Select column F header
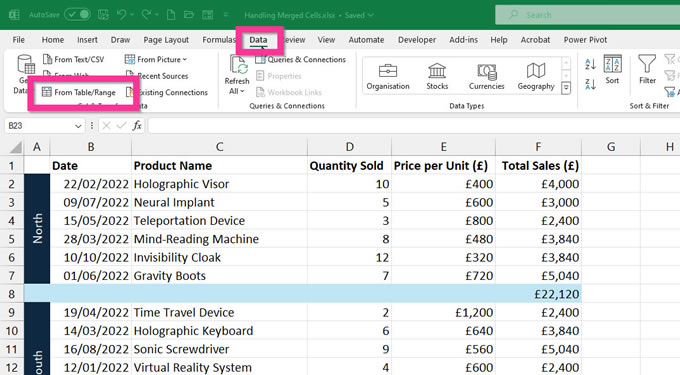 point(538,147)
